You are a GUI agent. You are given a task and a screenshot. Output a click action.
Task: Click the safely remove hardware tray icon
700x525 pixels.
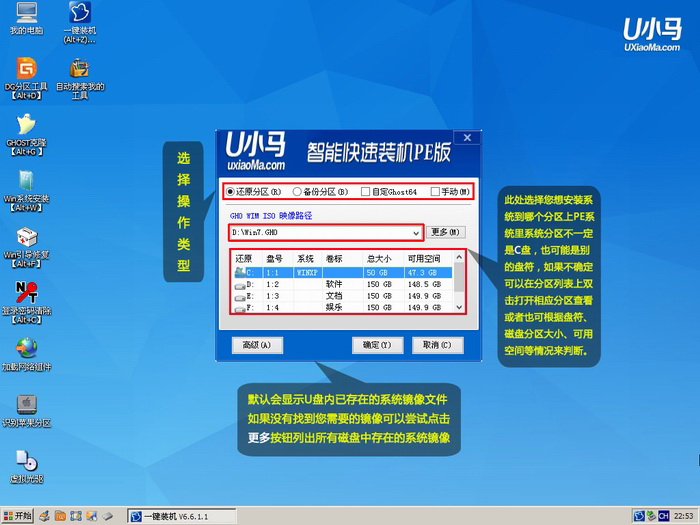click(651, 516)
